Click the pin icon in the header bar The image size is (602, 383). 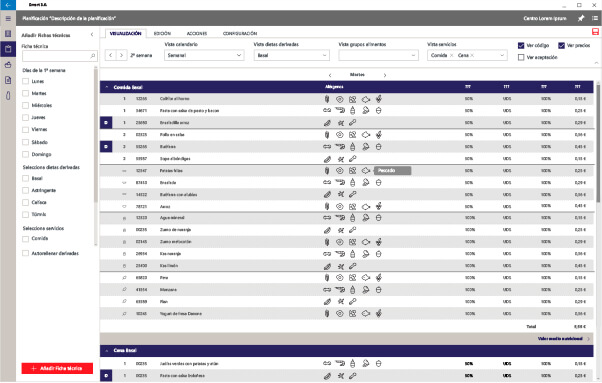point(581,18)
